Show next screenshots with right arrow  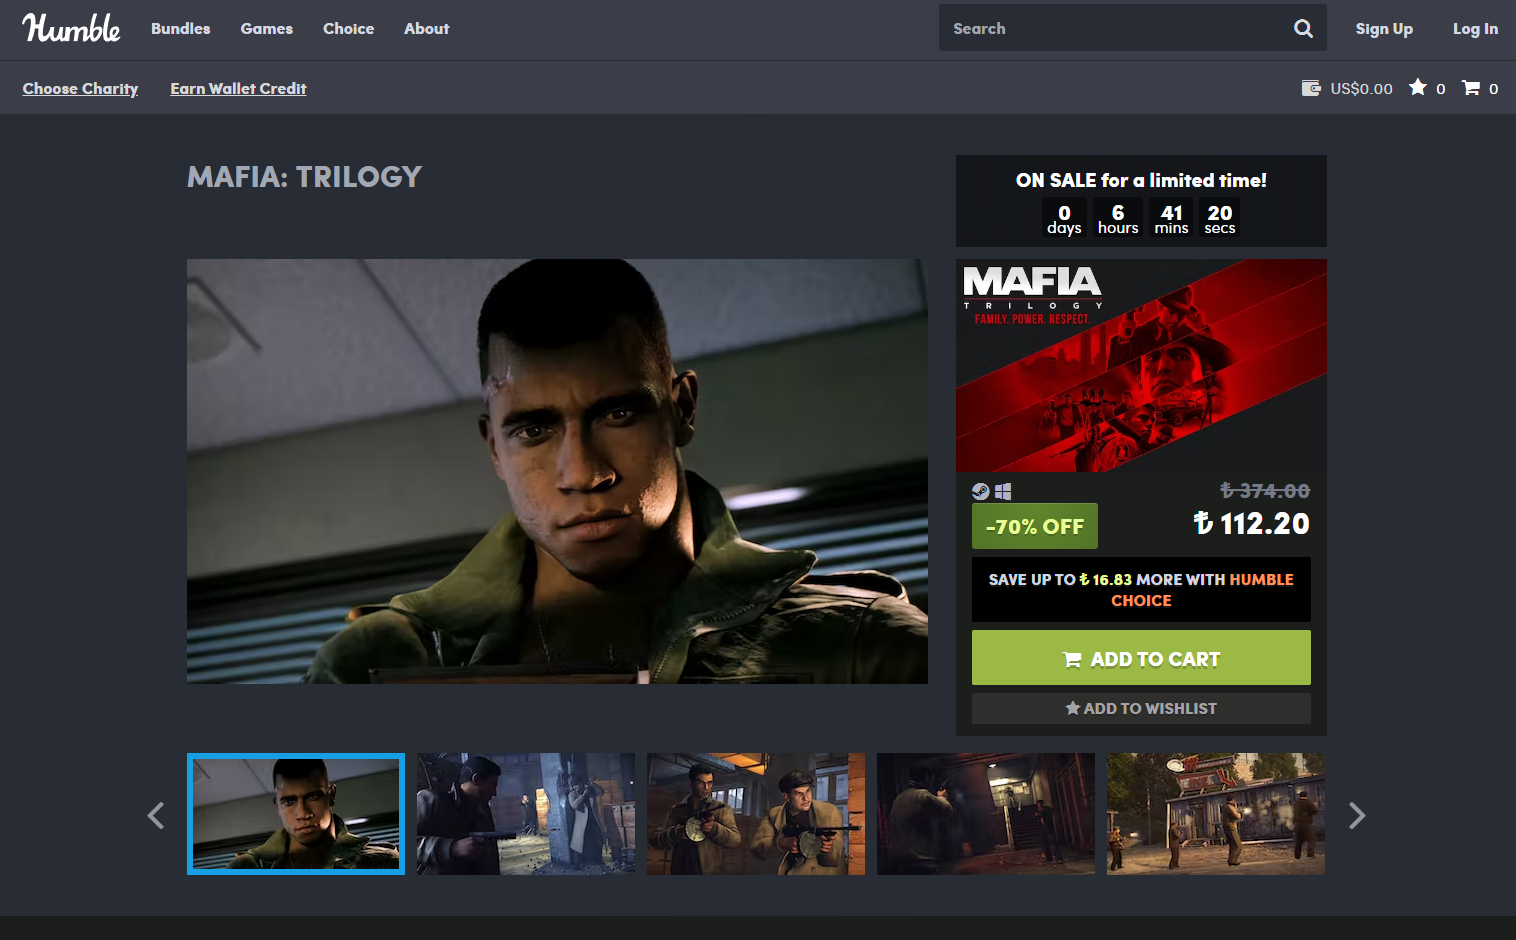coord(1357,815)
